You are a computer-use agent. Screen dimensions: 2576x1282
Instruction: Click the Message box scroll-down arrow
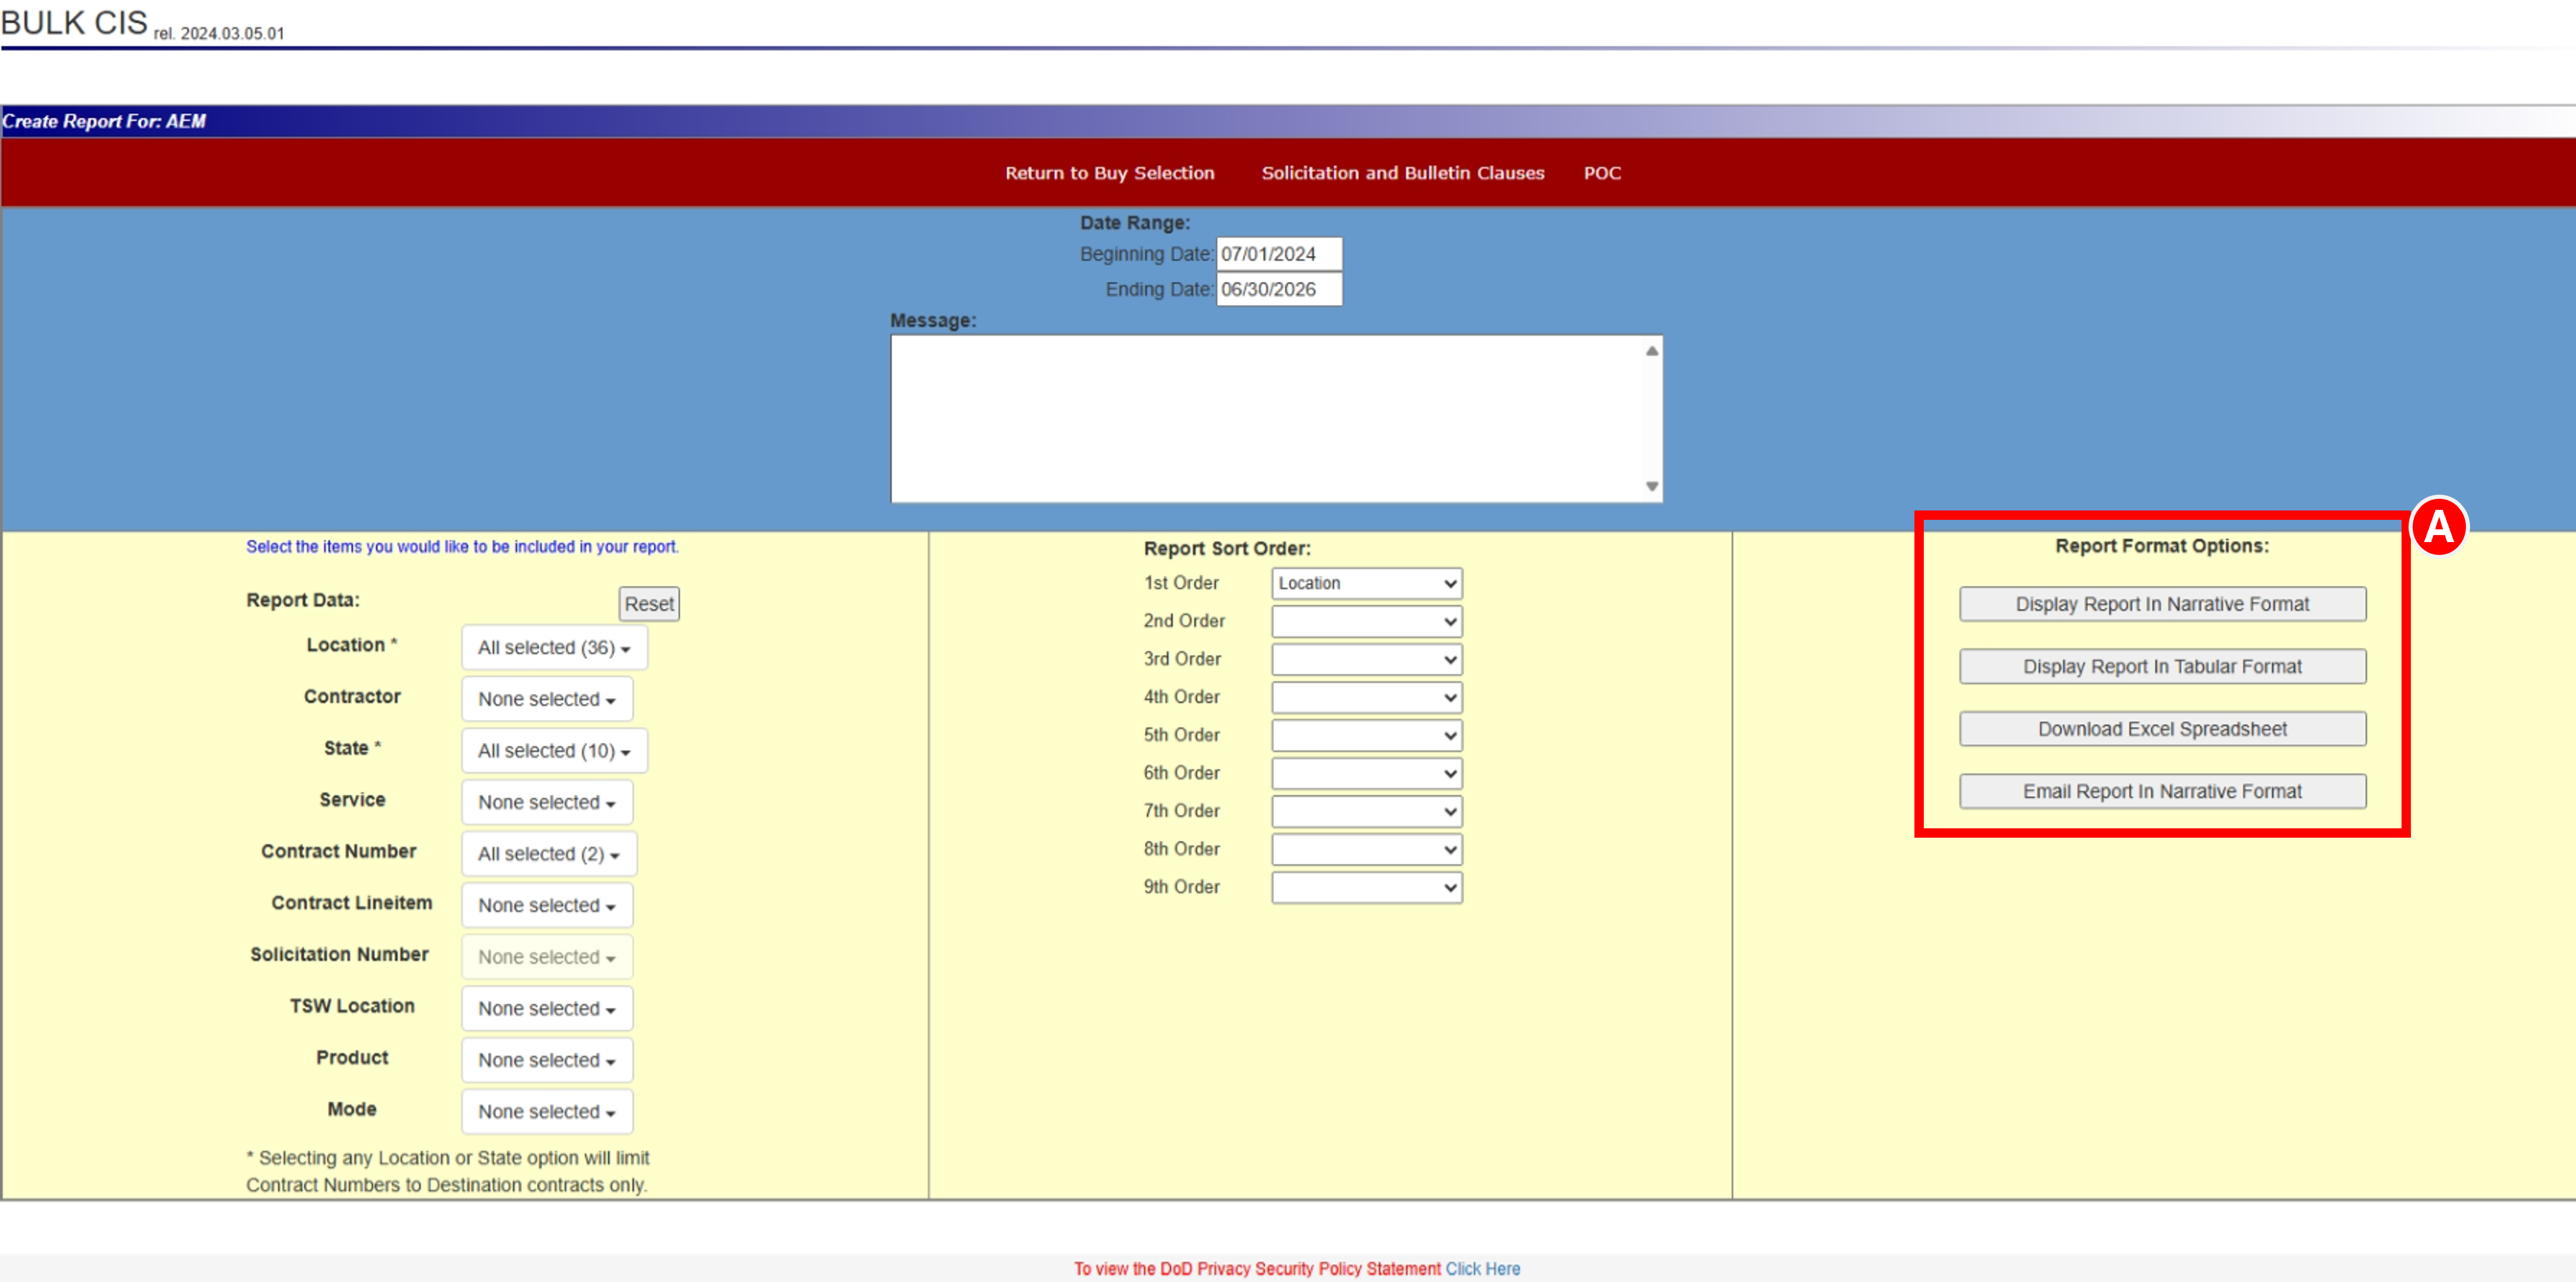coord(1651,487)
